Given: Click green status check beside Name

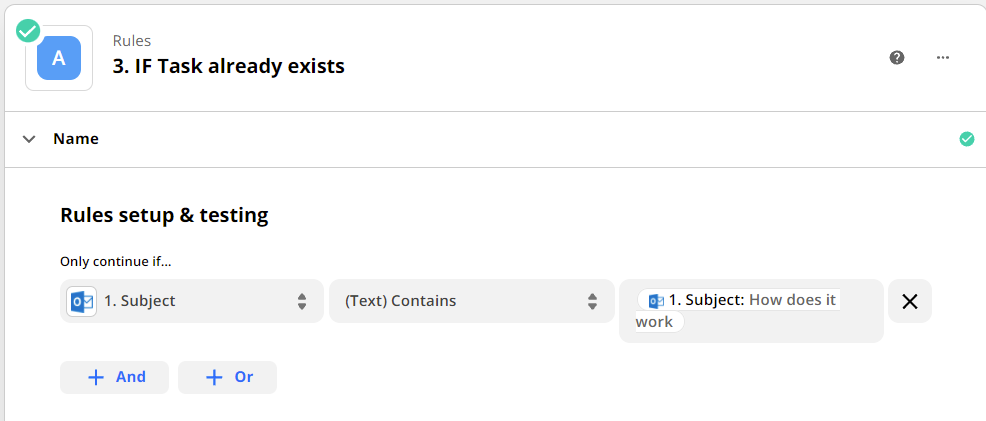Looking at the screenshot, I should coord(967,139).
